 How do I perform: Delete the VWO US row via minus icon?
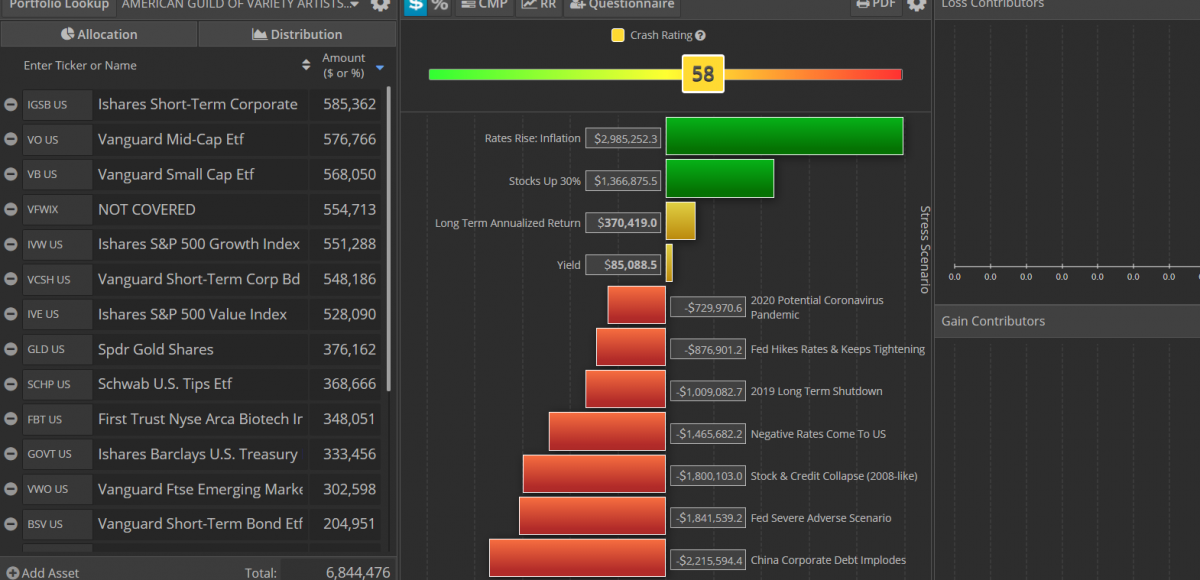coord(11,490)
